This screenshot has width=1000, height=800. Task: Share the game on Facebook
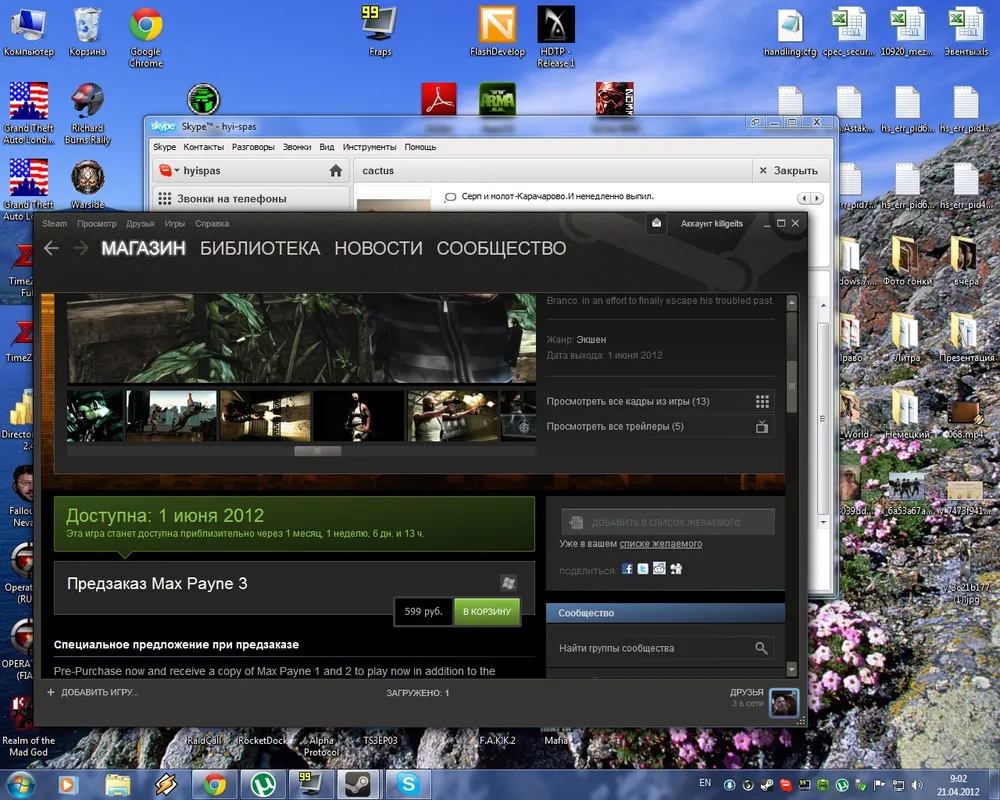tap(627, 569)
